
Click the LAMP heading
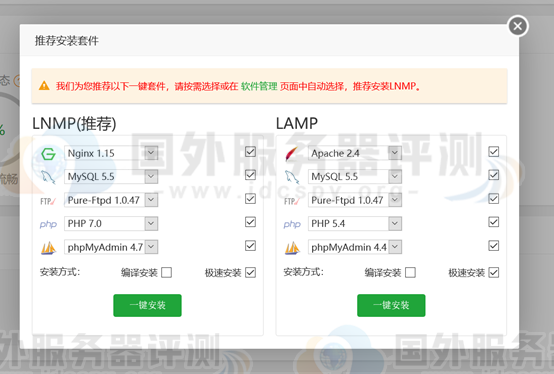click(x=297, y=124)
